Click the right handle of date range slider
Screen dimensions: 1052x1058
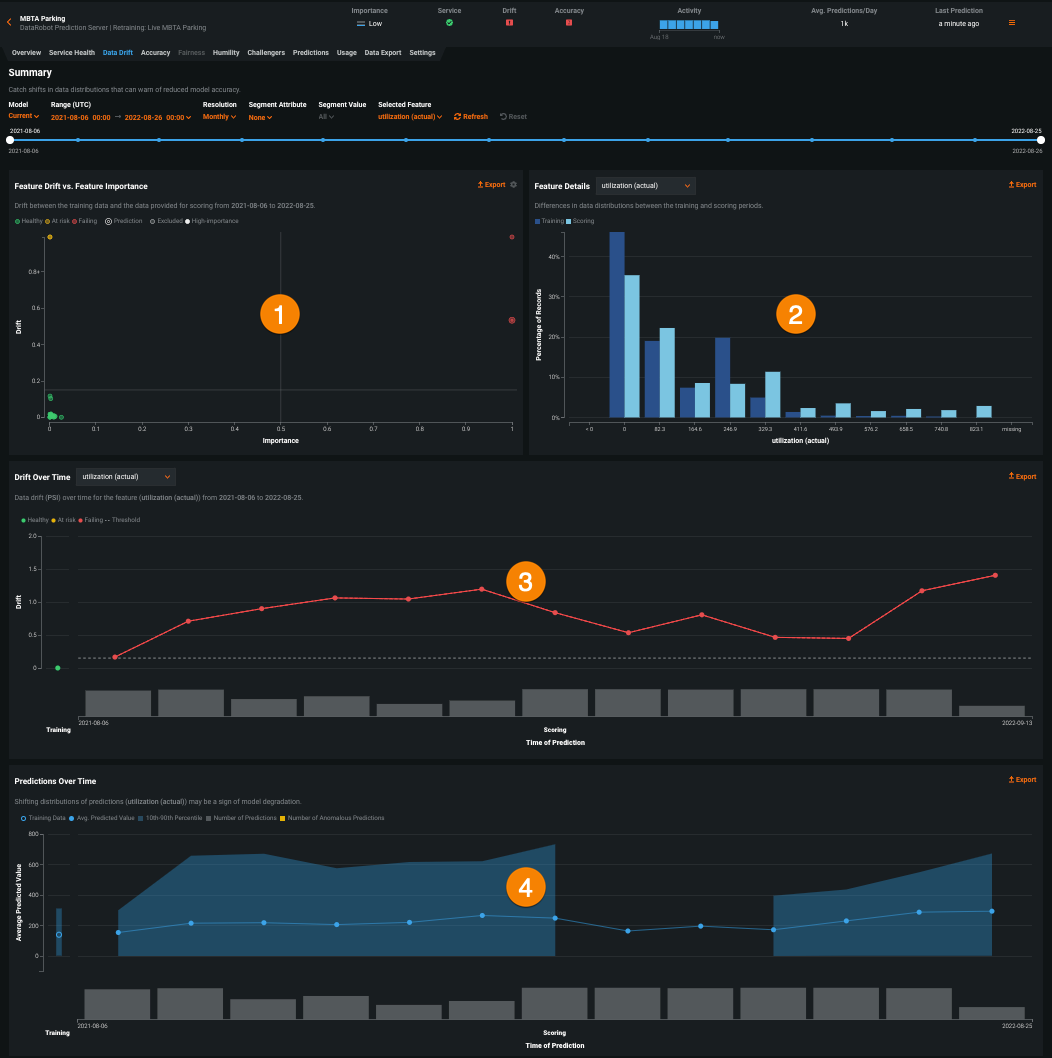tap(1041, 140)
